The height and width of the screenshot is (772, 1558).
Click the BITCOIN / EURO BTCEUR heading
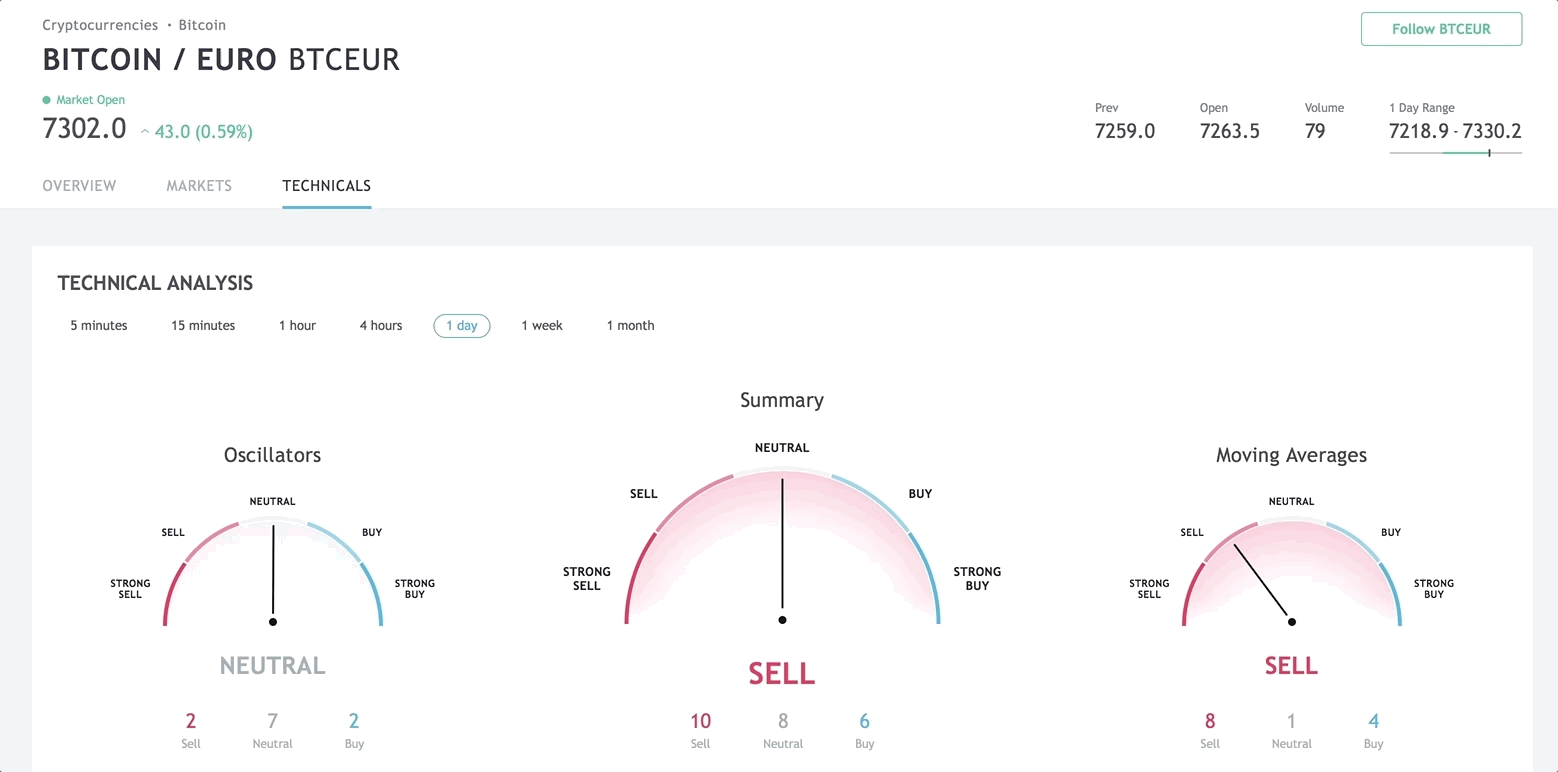click(x=221, y=60)
